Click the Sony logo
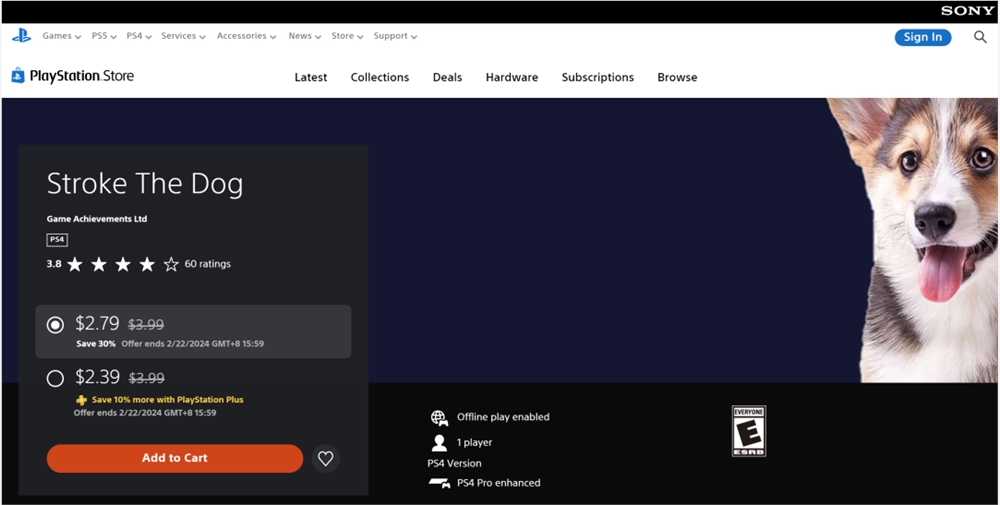 point(967,11)
